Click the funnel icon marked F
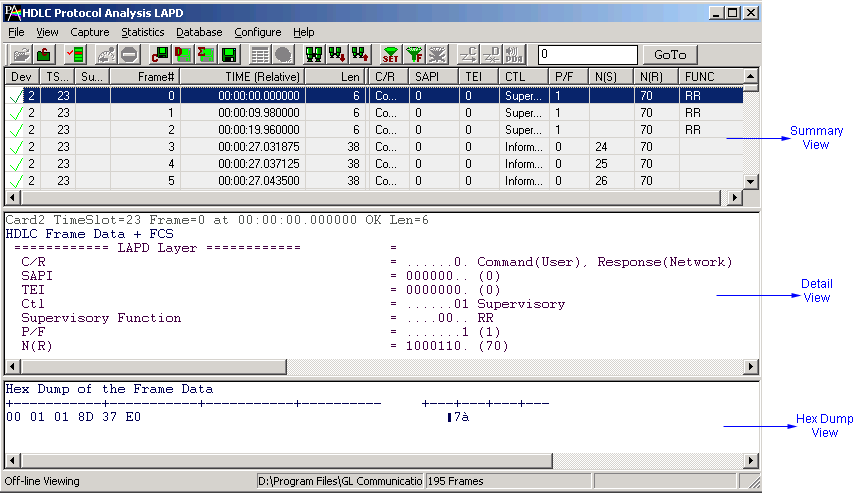This screenshot has height=493, width=862. [413, 55]
